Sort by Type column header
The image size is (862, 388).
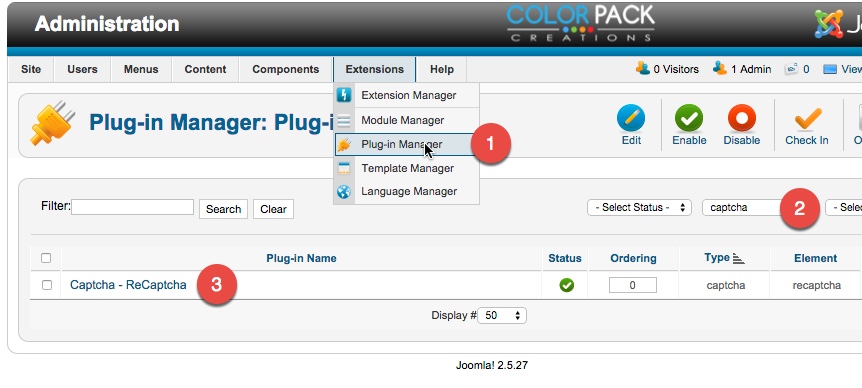pyautogui.click(x=717, y=257)
